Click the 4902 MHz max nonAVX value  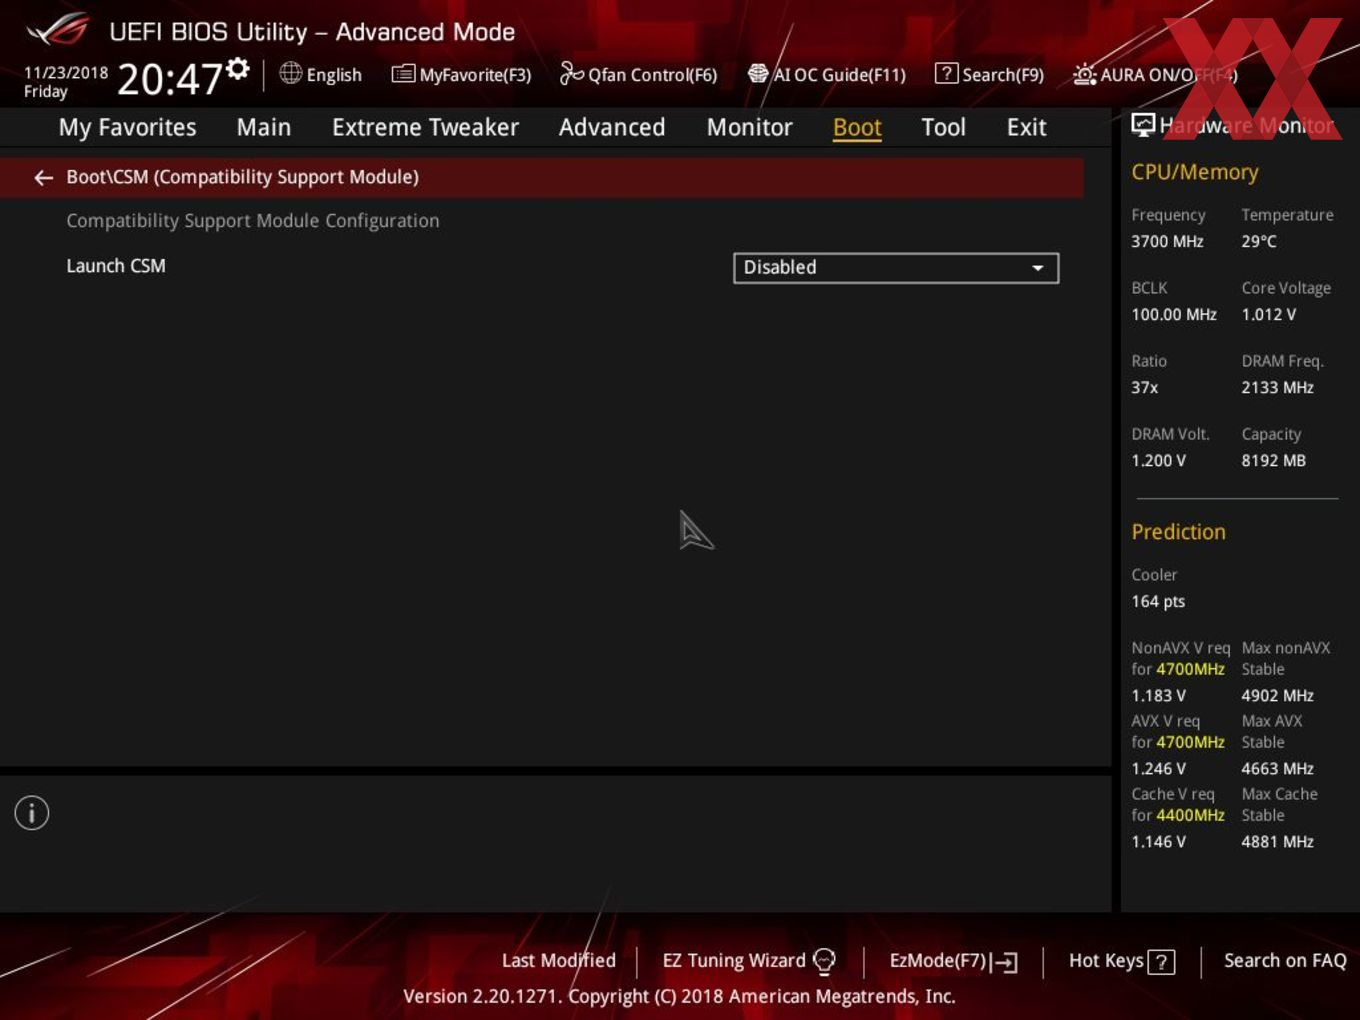click(1277, 695)
